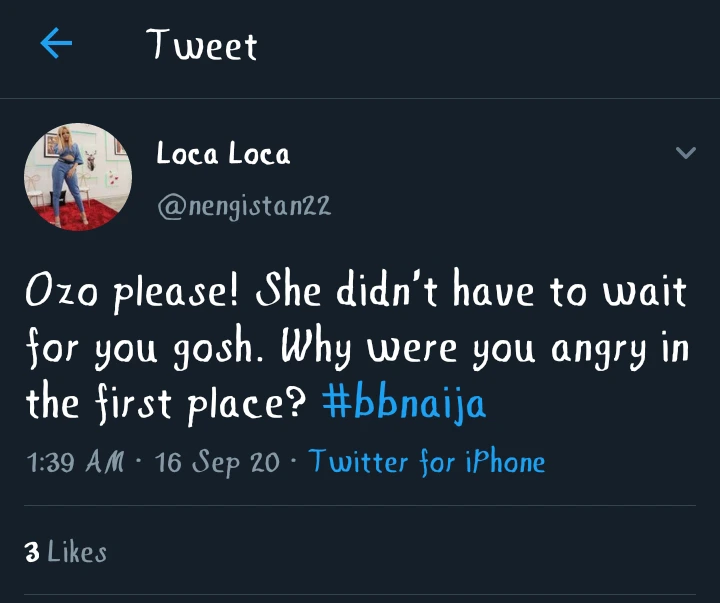Viewport: 720px width, 603px height.
Task: Tap the number 3 in the likes count
Action: pos(32,552)
